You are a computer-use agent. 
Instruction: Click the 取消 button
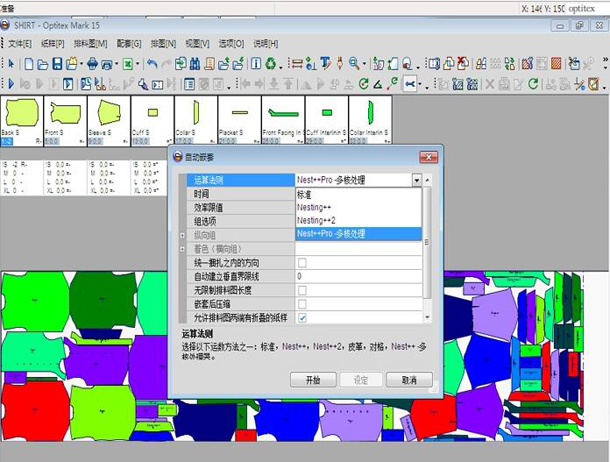(x=409, y=380)
